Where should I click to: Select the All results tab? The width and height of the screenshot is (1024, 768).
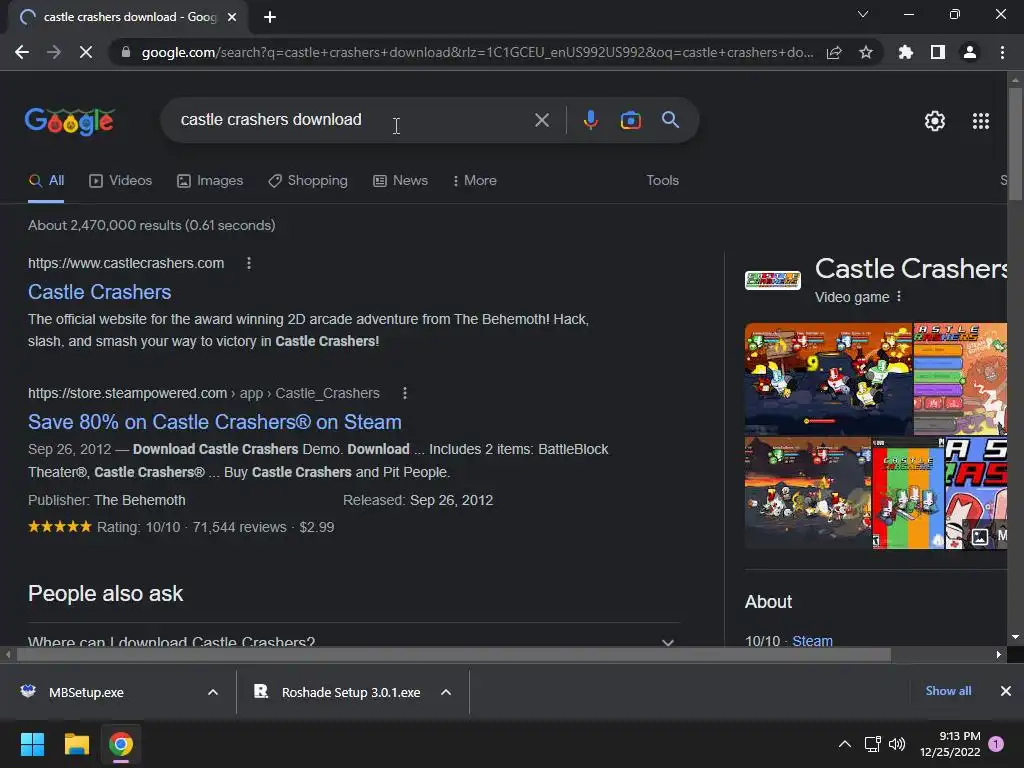46,181
